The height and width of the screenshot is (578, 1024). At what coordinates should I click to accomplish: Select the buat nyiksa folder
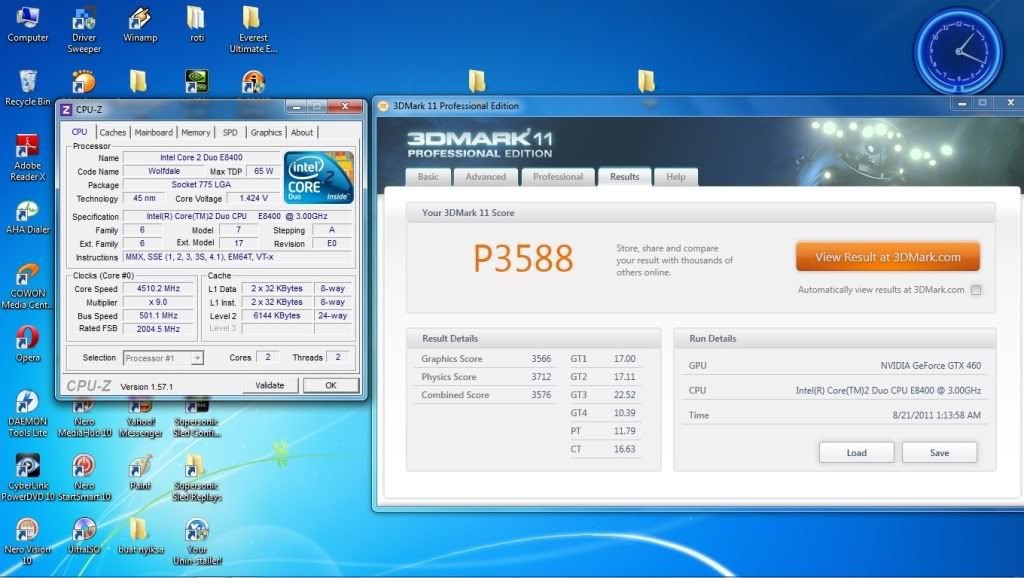pyautogui.click(x=140, y=536)
